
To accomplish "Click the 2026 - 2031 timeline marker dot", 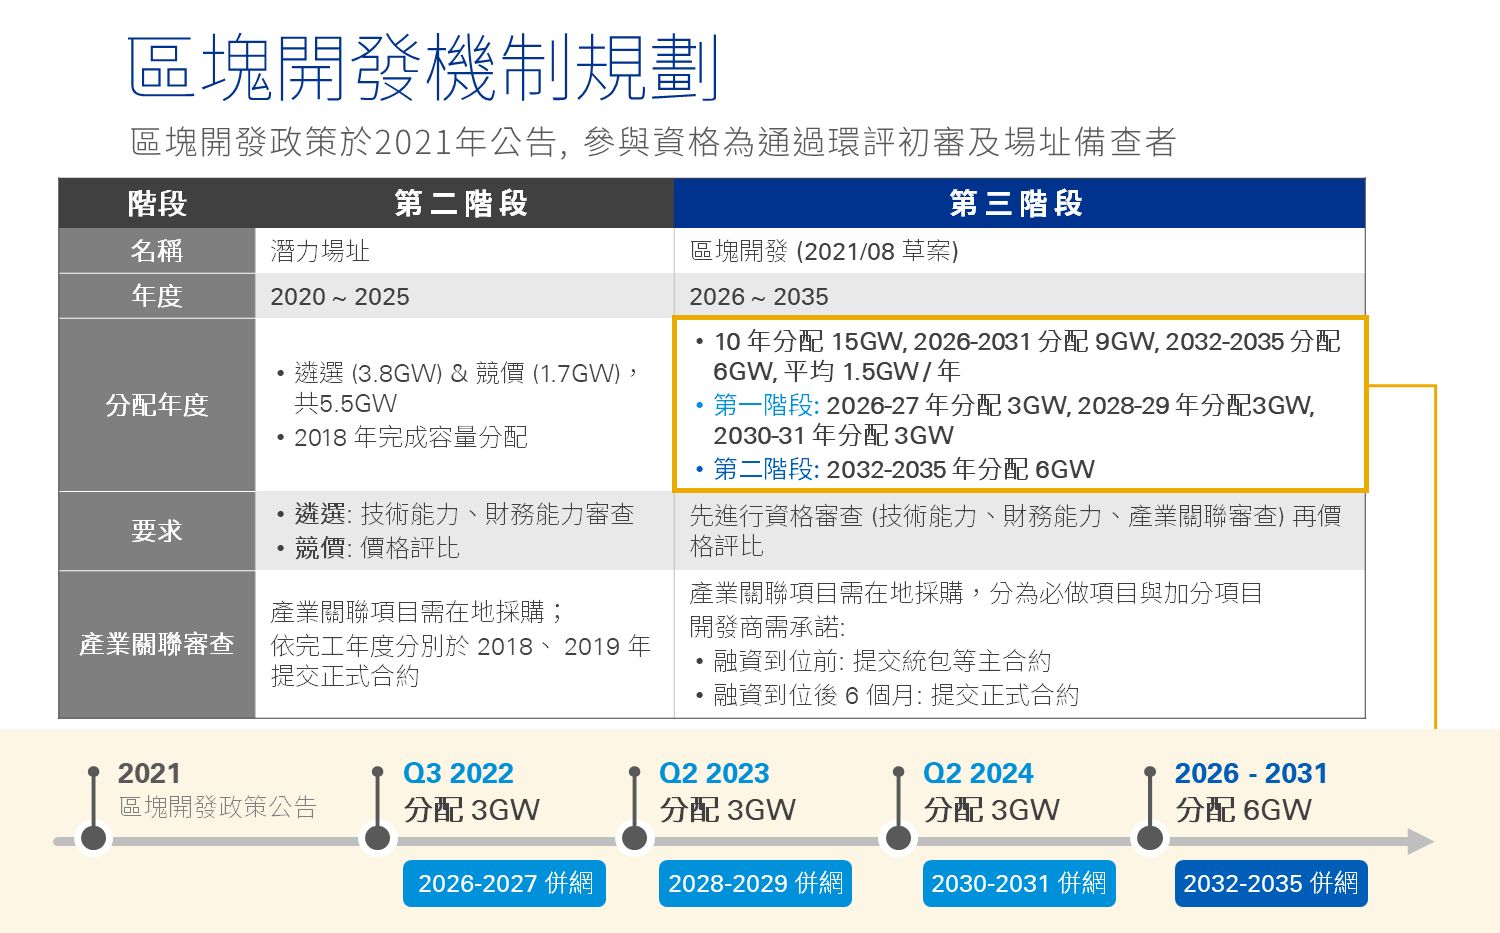I will 1151,837.
